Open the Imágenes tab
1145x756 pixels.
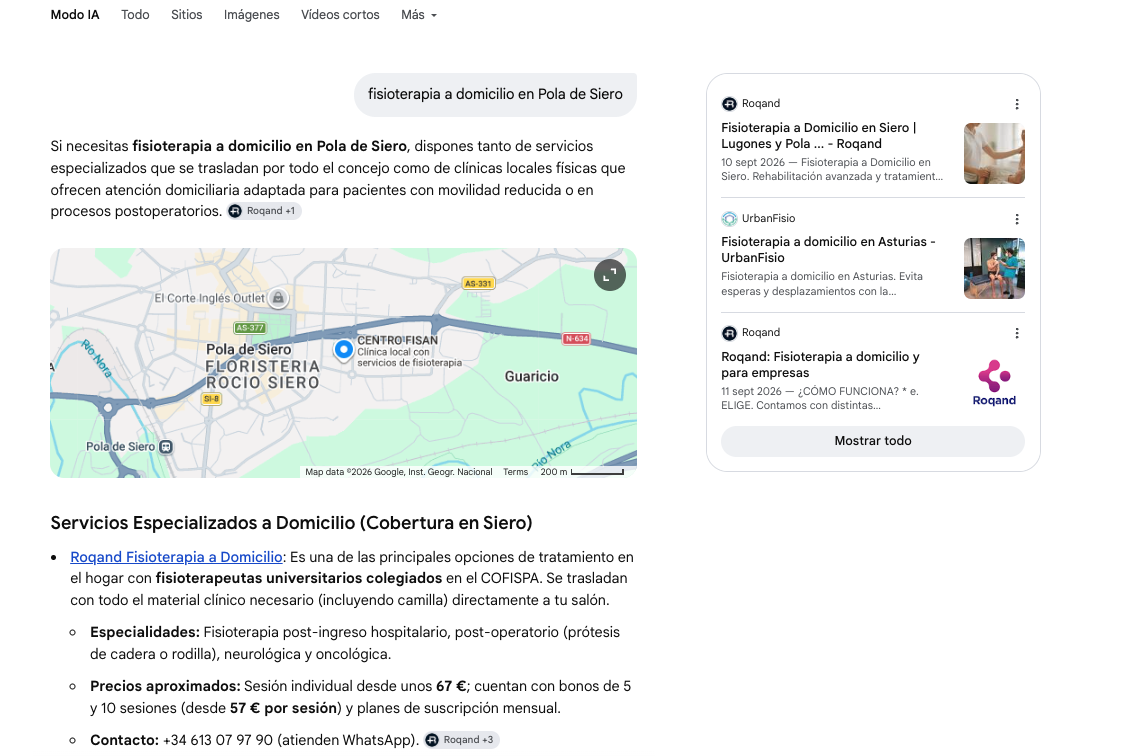pos(251,15)
